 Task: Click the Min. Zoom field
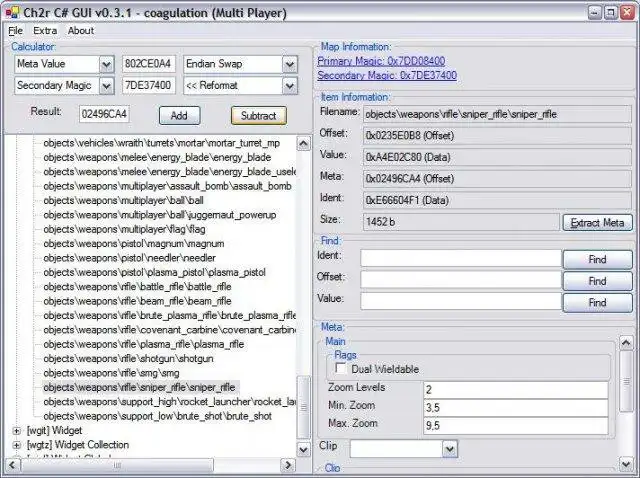516,407
